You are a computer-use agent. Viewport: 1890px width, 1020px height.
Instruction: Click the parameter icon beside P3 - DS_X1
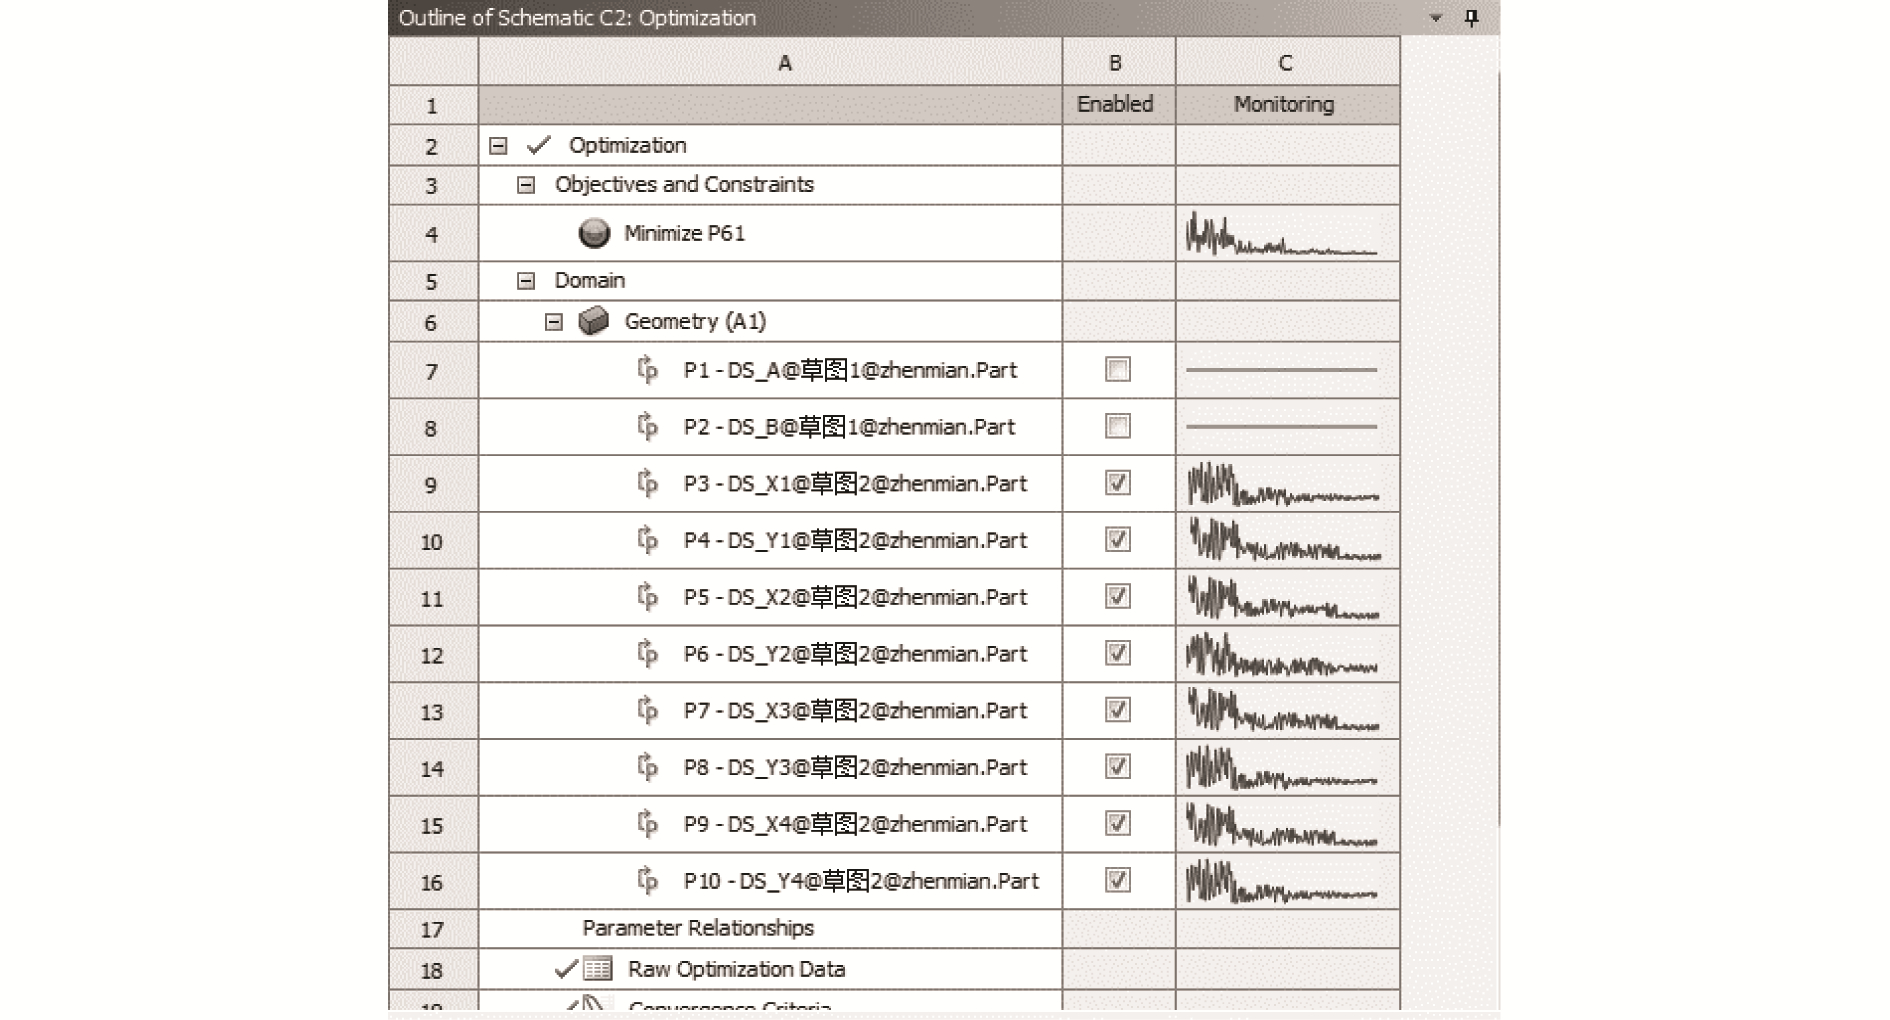(x=648, y=484)
